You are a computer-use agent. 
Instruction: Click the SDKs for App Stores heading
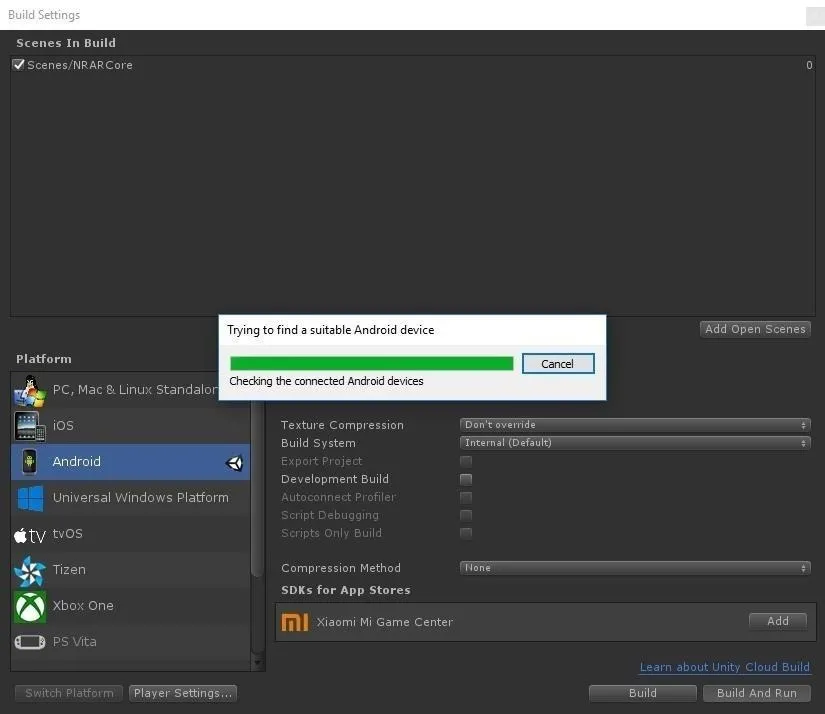[346, 590]
